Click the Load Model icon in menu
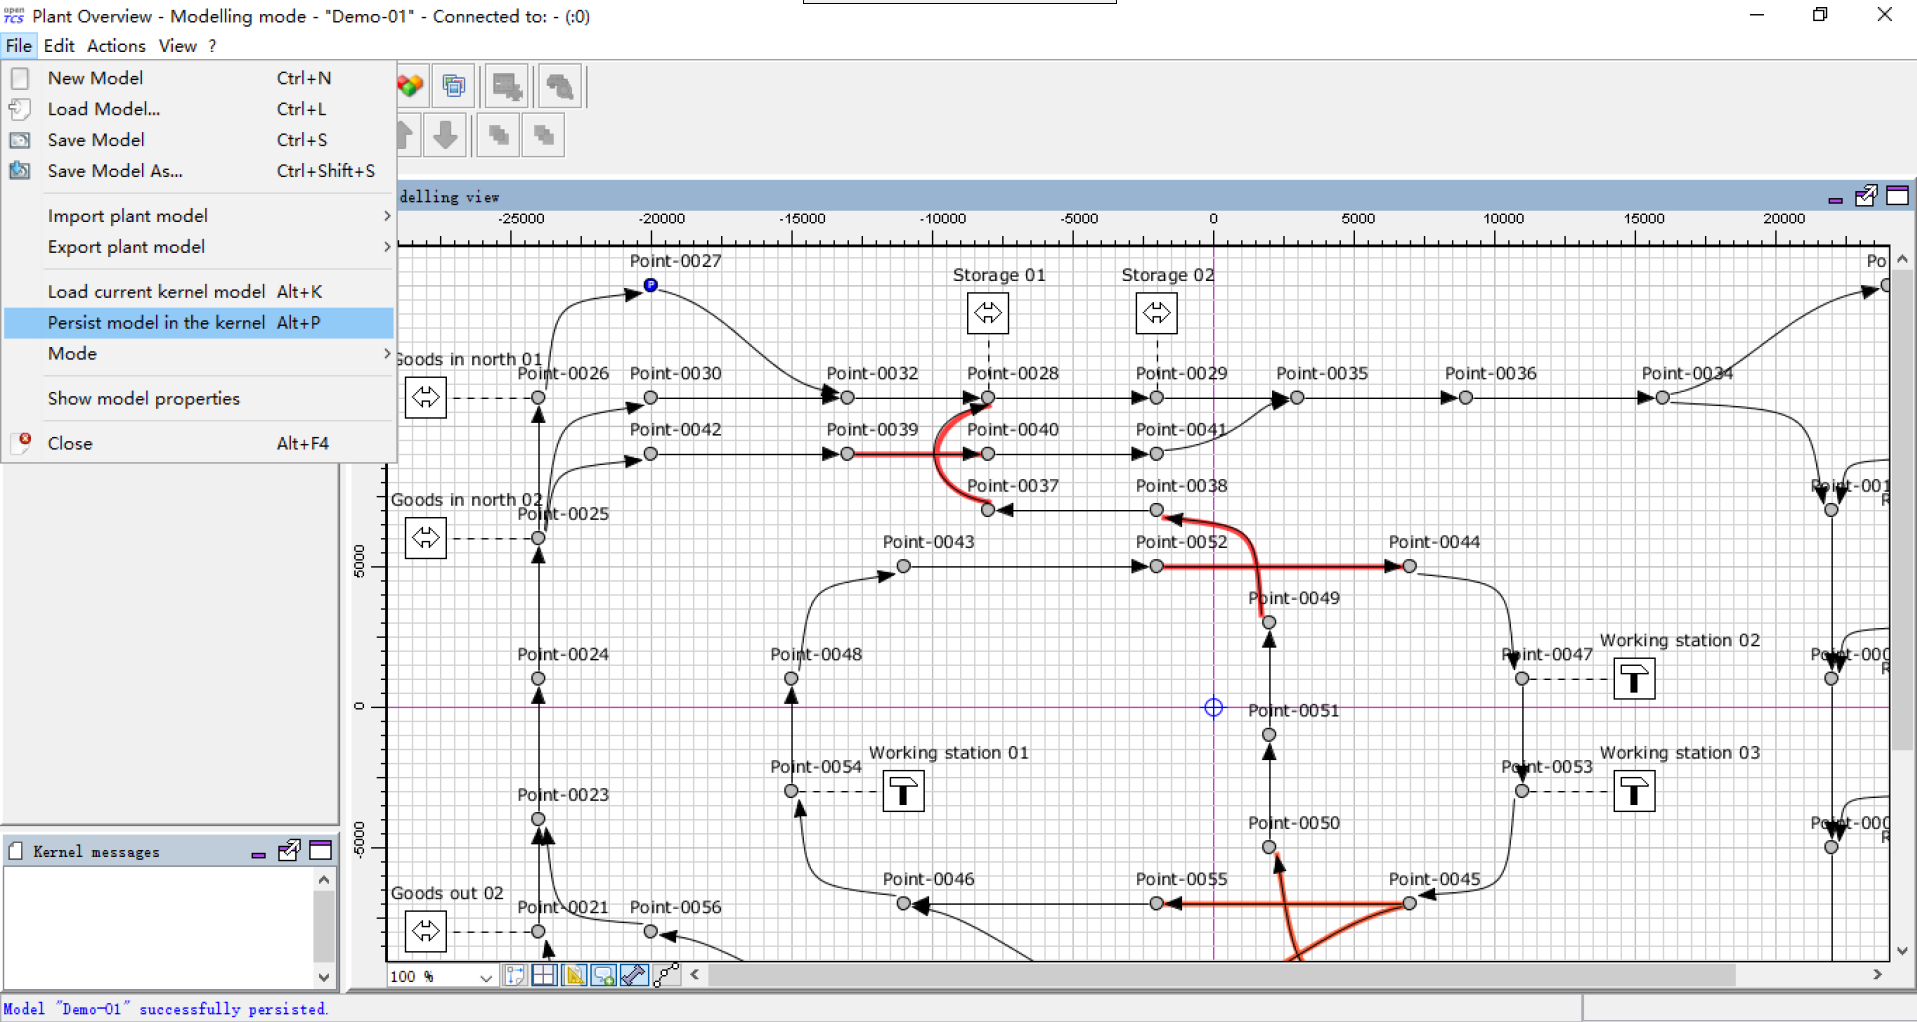The width and height of the screenshot is (1917, 1022). [x=20, y=109]
